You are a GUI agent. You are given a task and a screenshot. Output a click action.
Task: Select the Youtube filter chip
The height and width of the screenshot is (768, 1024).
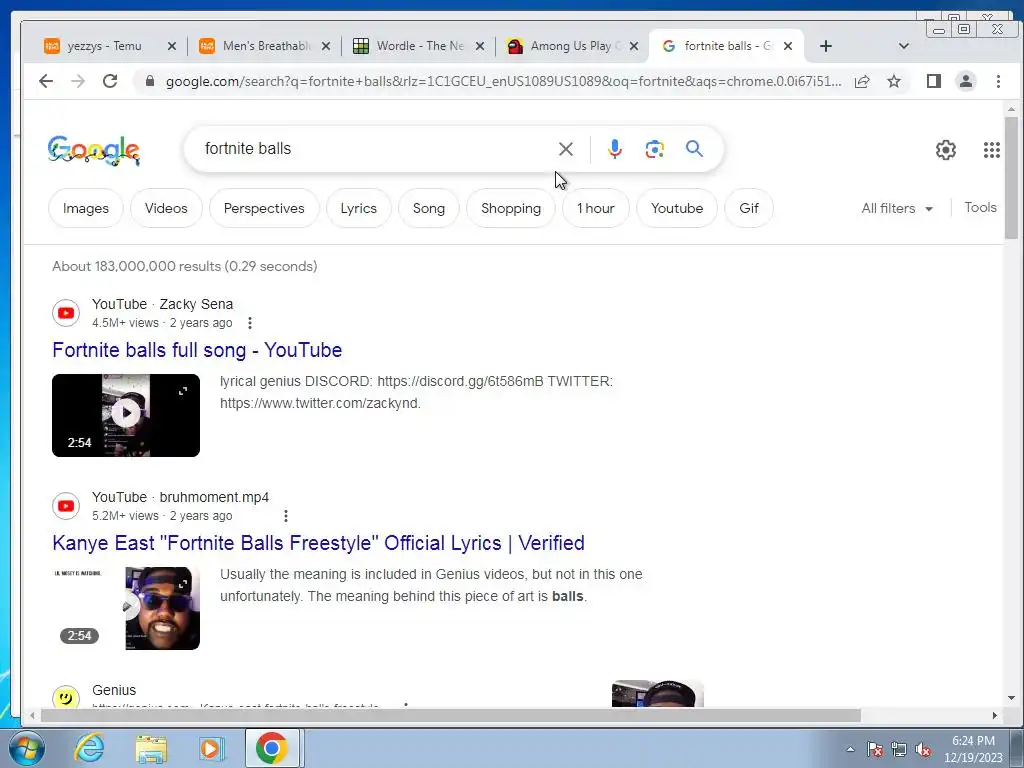pyautogui.click(x=677, y=208)
